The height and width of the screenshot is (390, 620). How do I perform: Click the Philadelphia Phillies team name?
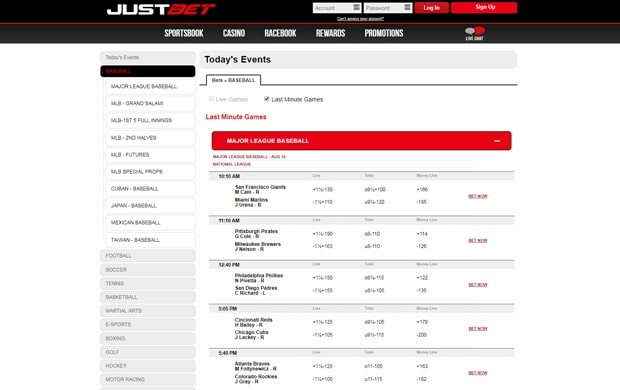click(259, 276)
